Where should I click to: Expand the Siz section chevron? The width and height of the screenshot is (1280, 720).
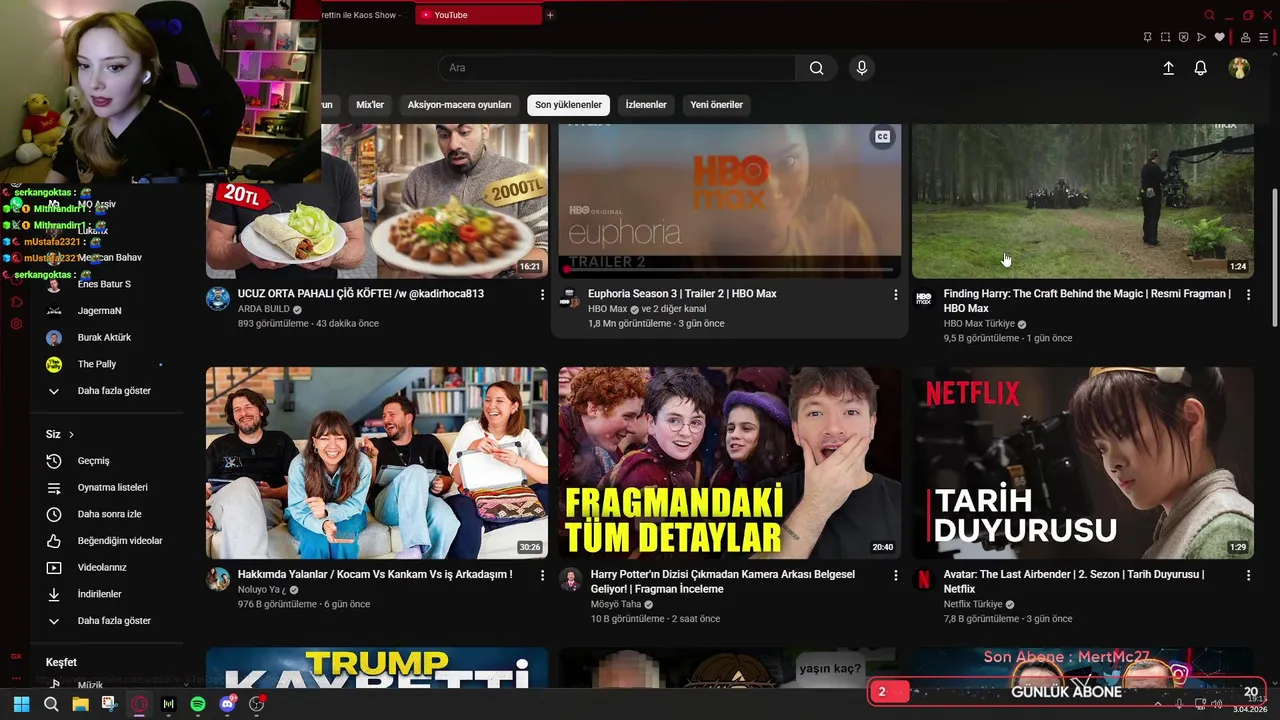tap(71, 435)
